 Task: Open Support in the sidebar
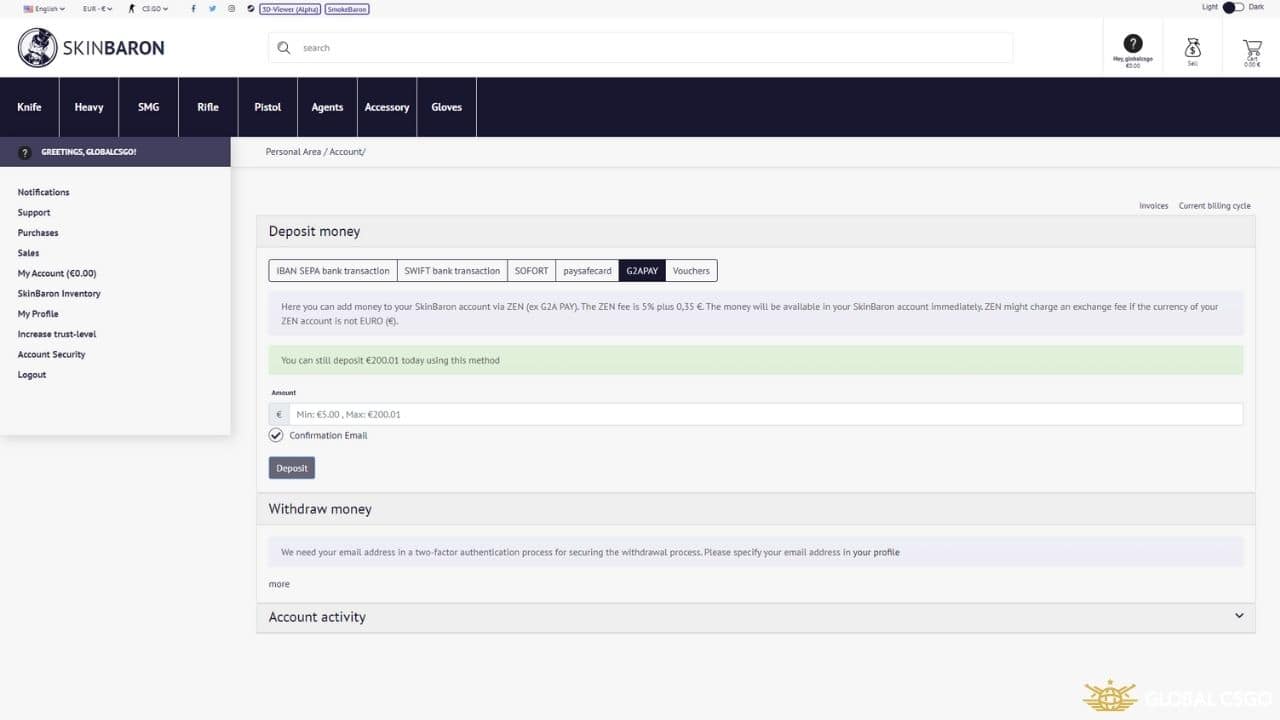point(34,212)
